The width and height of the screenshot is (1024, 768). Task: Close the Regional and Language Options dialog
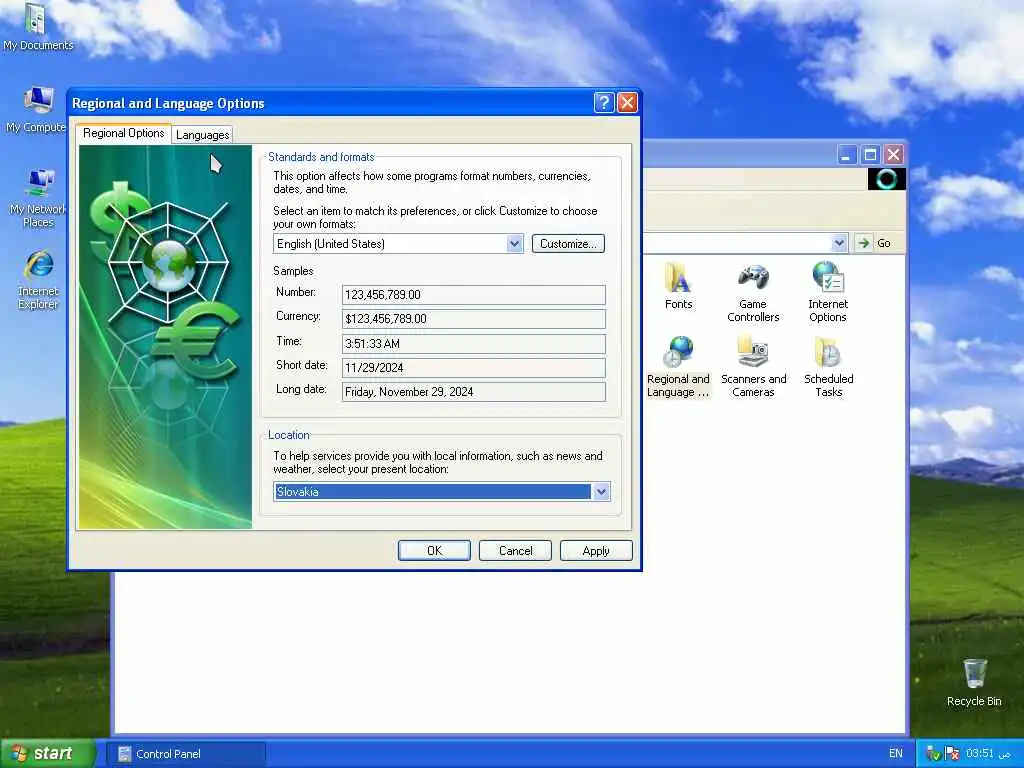627,103
